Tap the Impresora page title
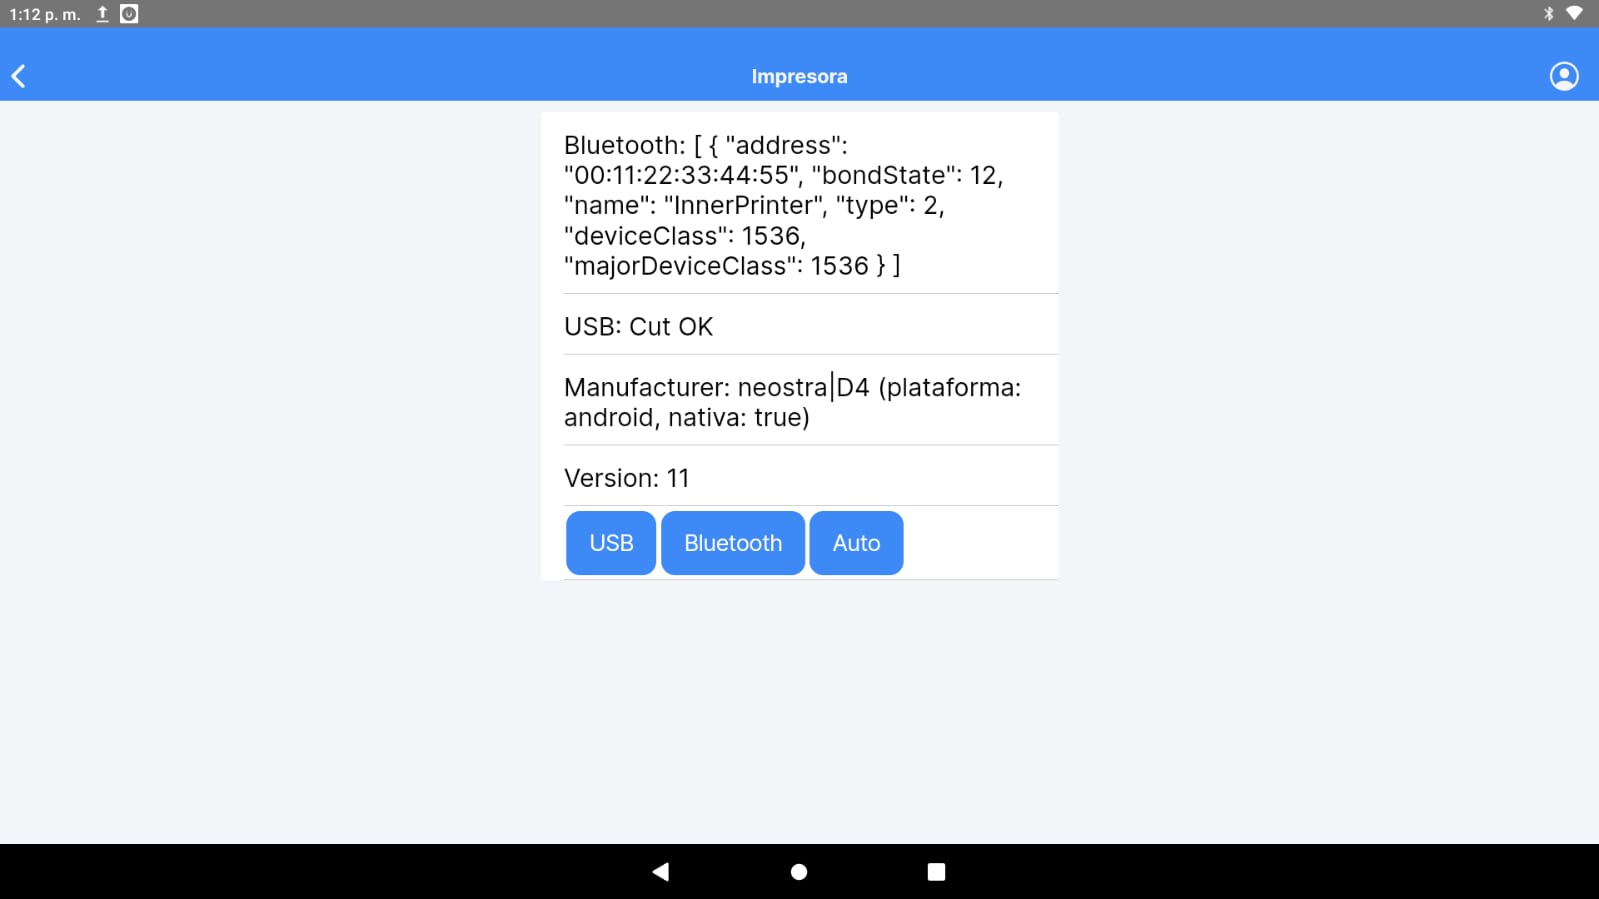Viewport: 1599px width, 899px height. pyautogui.click(x=799, y=76)
